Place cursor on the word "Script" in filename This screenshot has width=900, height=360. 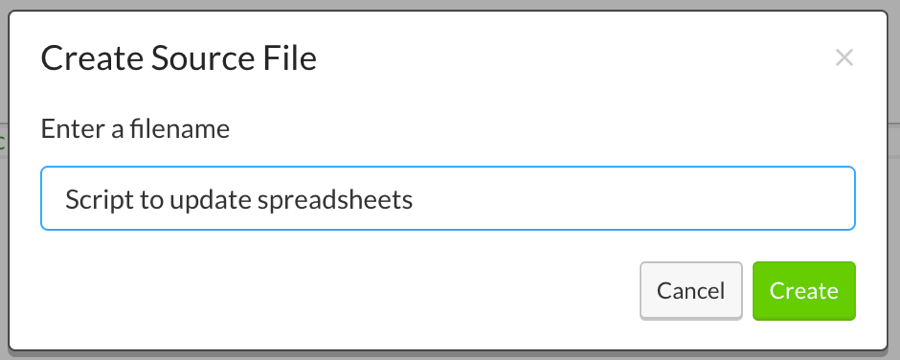pos(92,199)
